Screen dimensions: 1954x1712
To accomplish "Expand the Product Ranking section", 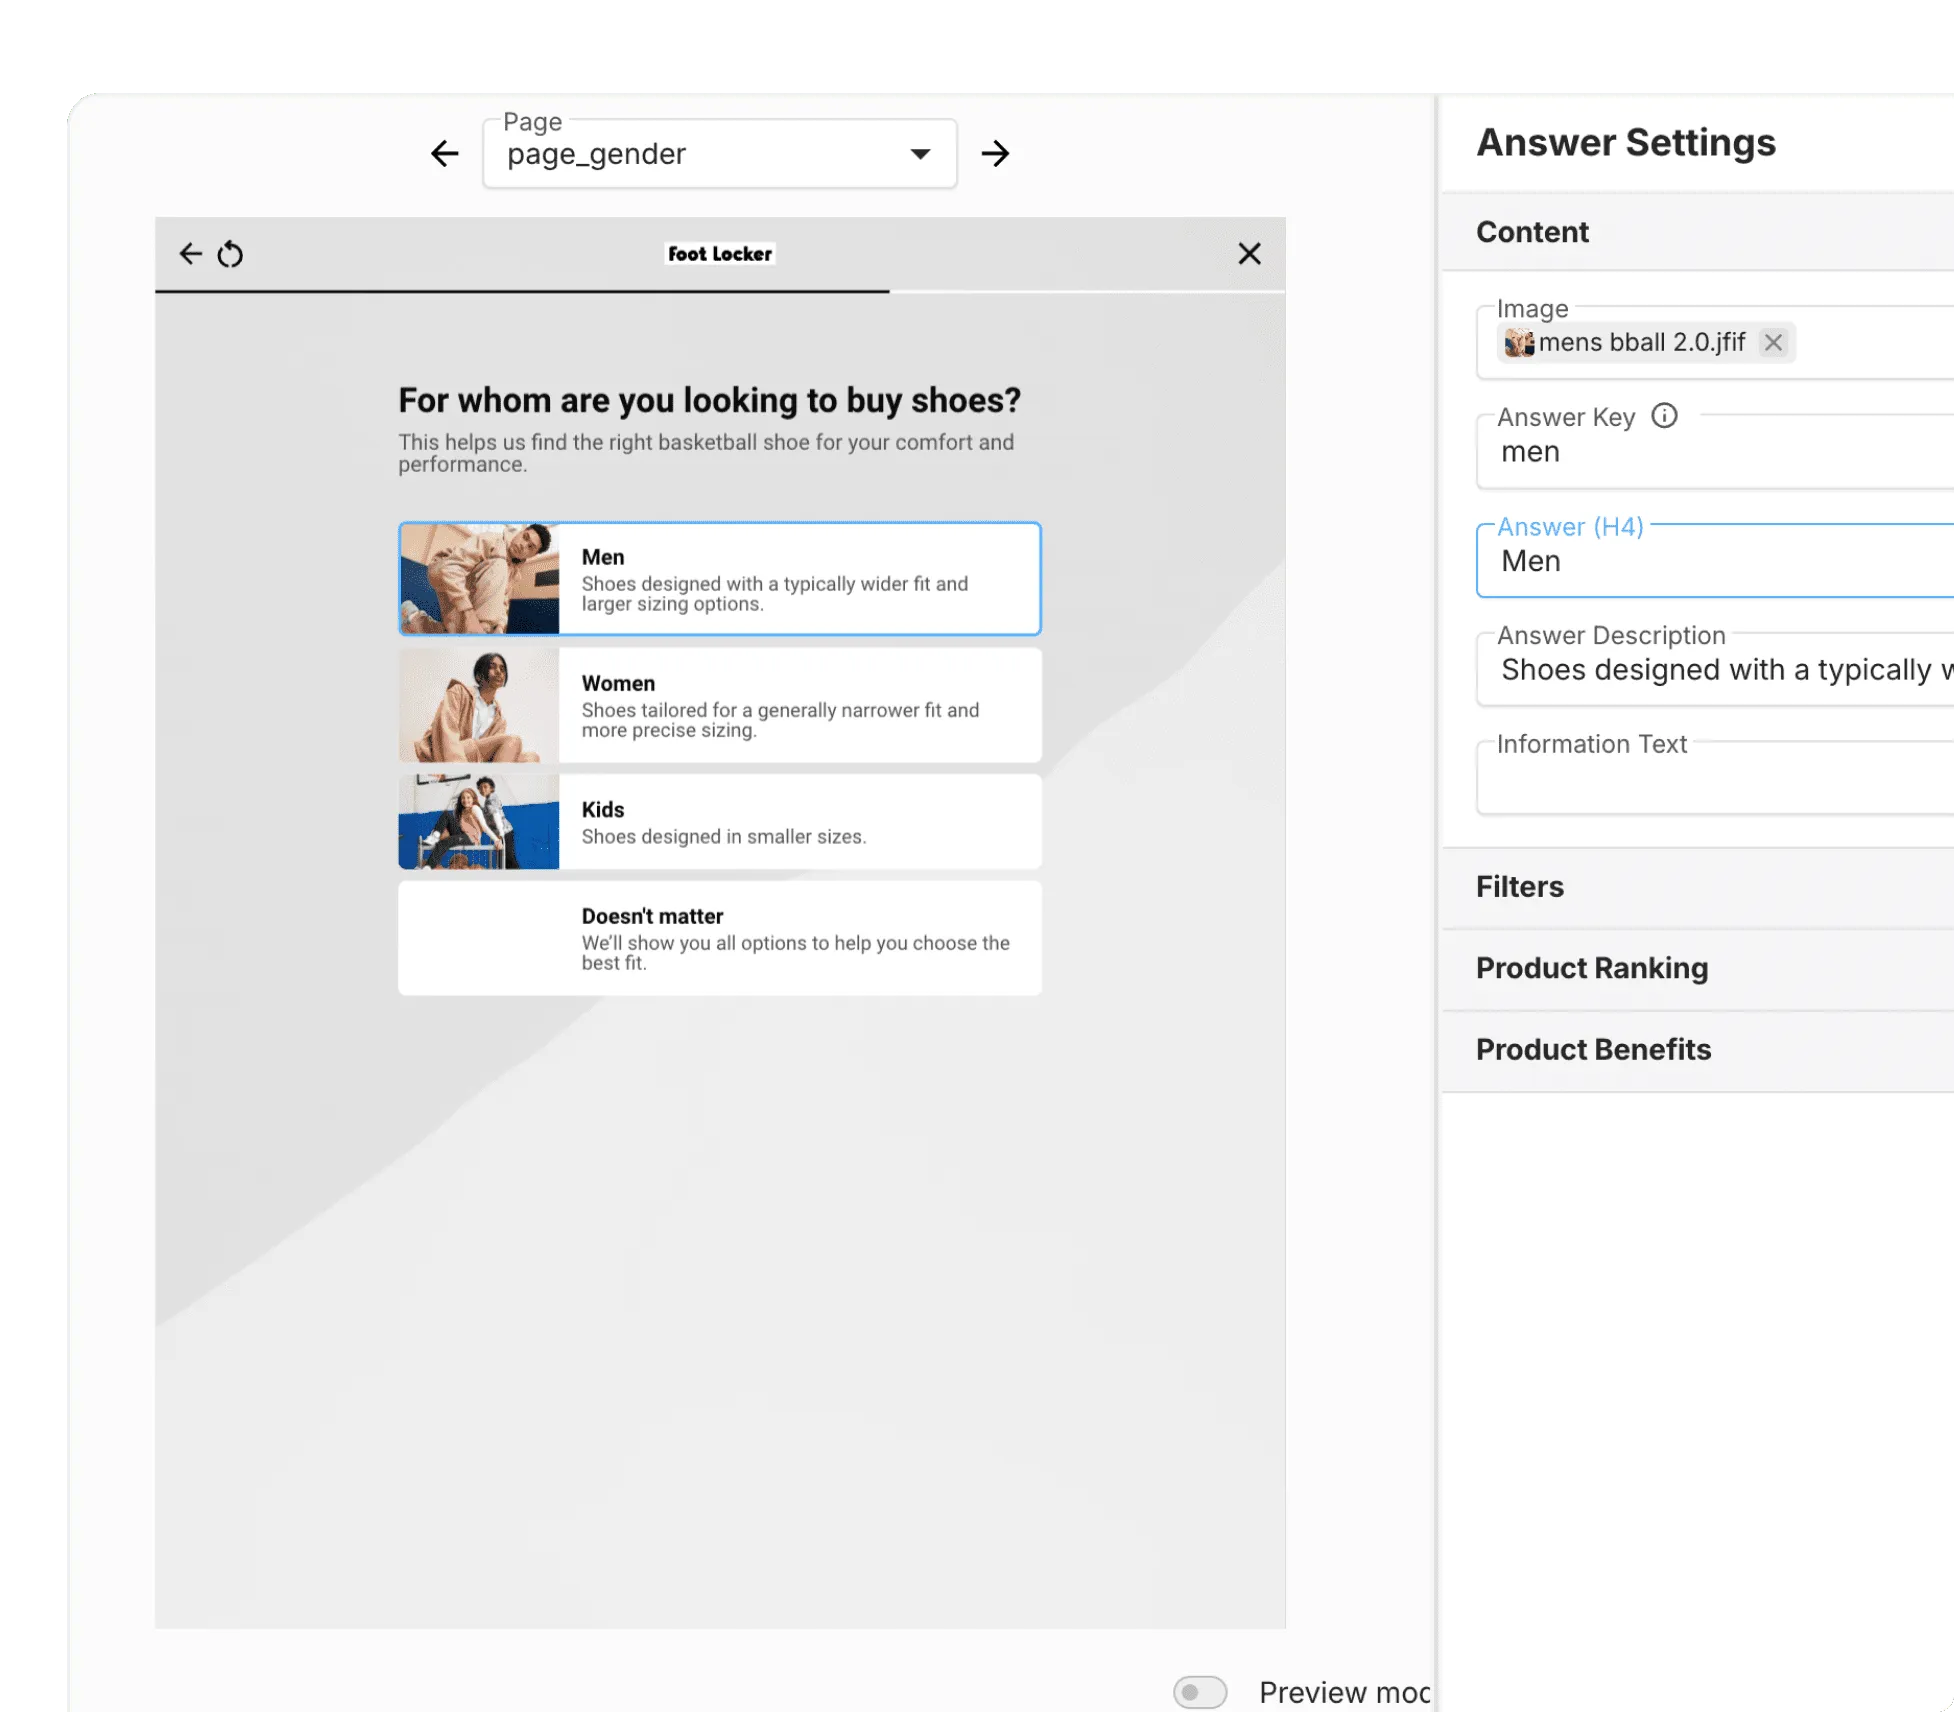I will (x=1592, y=968).
